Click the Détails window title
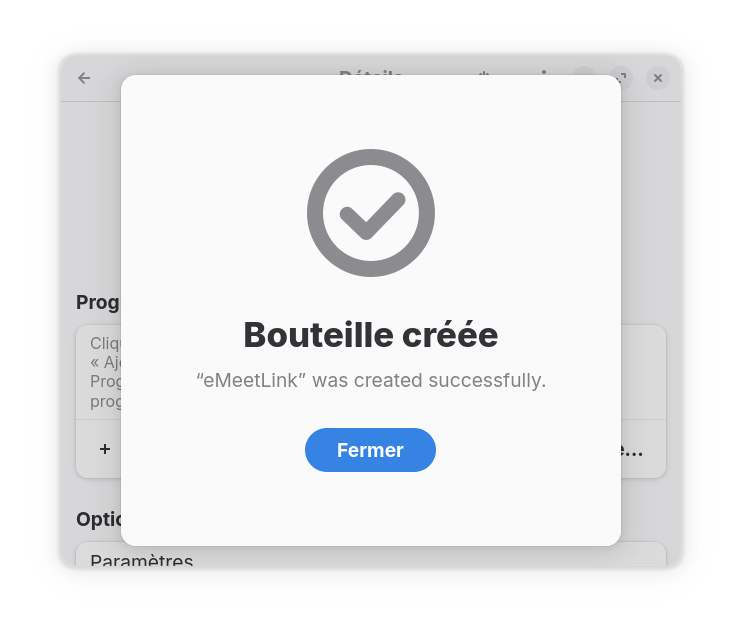Screen dimensions: 742x633 [x=370, y=74]
